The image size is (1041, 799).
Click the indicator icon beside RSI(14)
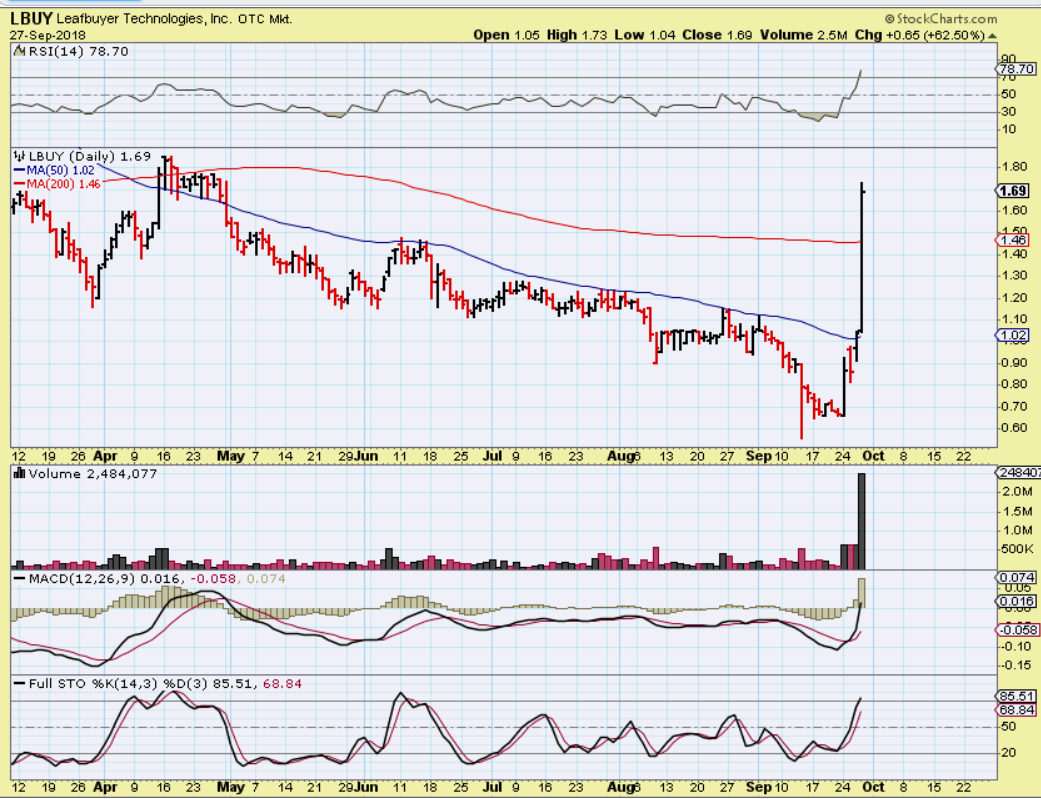(x=17, y=51)
